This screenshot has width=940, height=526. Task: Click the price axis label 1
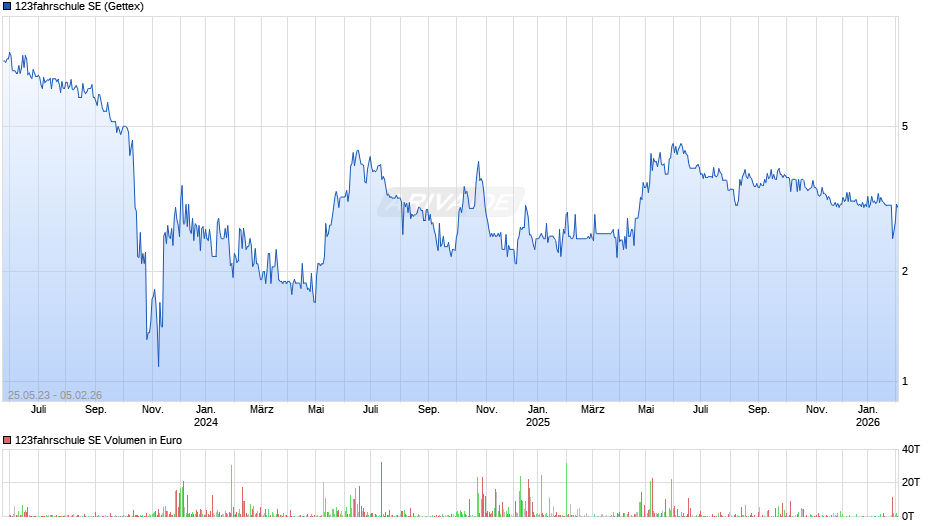click(905, 381)
